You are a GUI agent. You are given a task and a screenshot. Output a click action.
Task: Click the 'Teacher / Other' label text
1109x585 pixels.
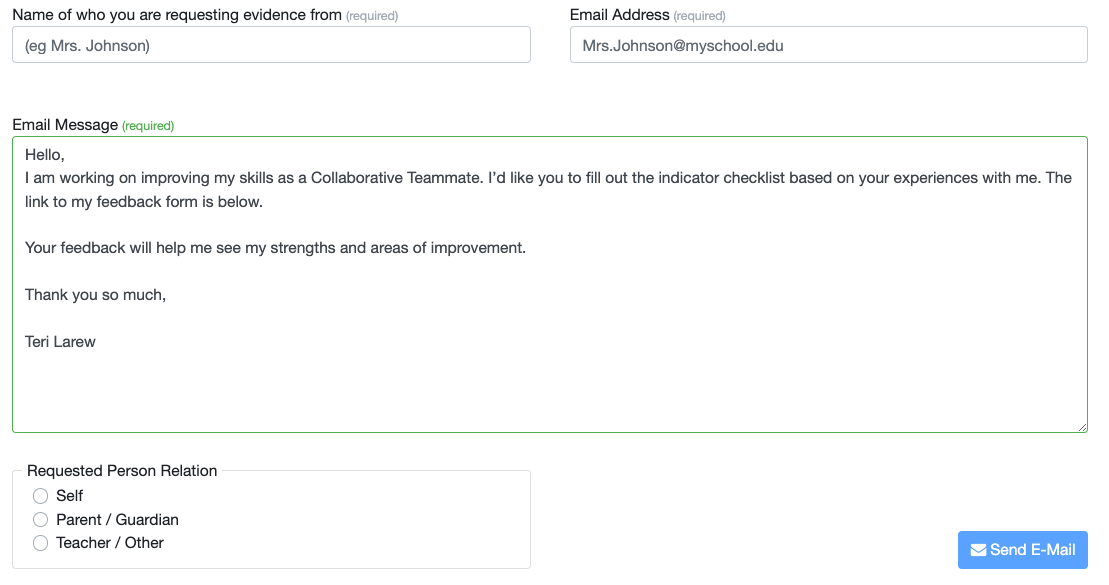110,543
